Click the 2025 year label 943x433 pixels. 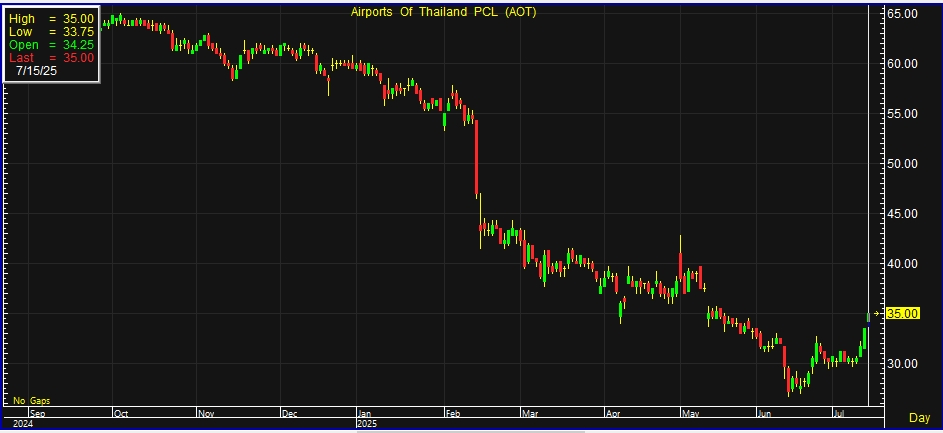pyautogui.click(x=367, y=423)
